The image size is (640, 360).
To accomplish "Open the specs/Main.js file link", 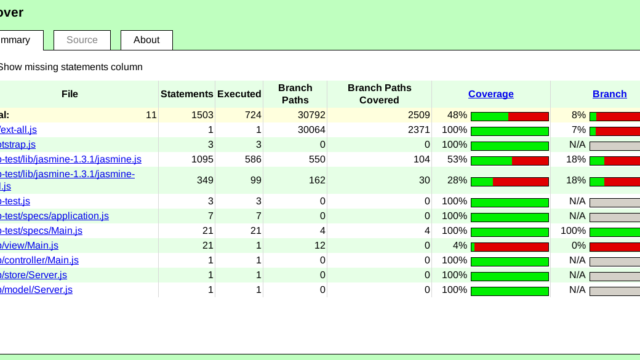I will tap(41, 231).
